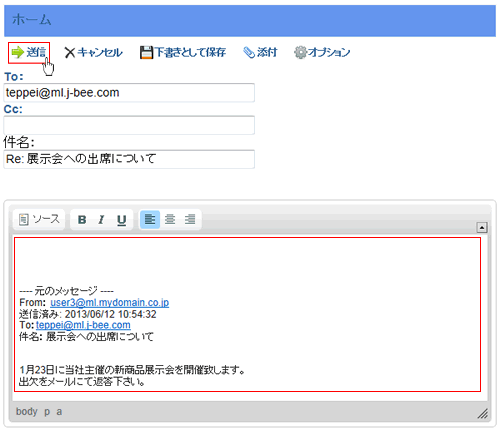Select the a element path item
Viewport: 500px width, 435px height.
pyautogui.click(x=59, y=412)
